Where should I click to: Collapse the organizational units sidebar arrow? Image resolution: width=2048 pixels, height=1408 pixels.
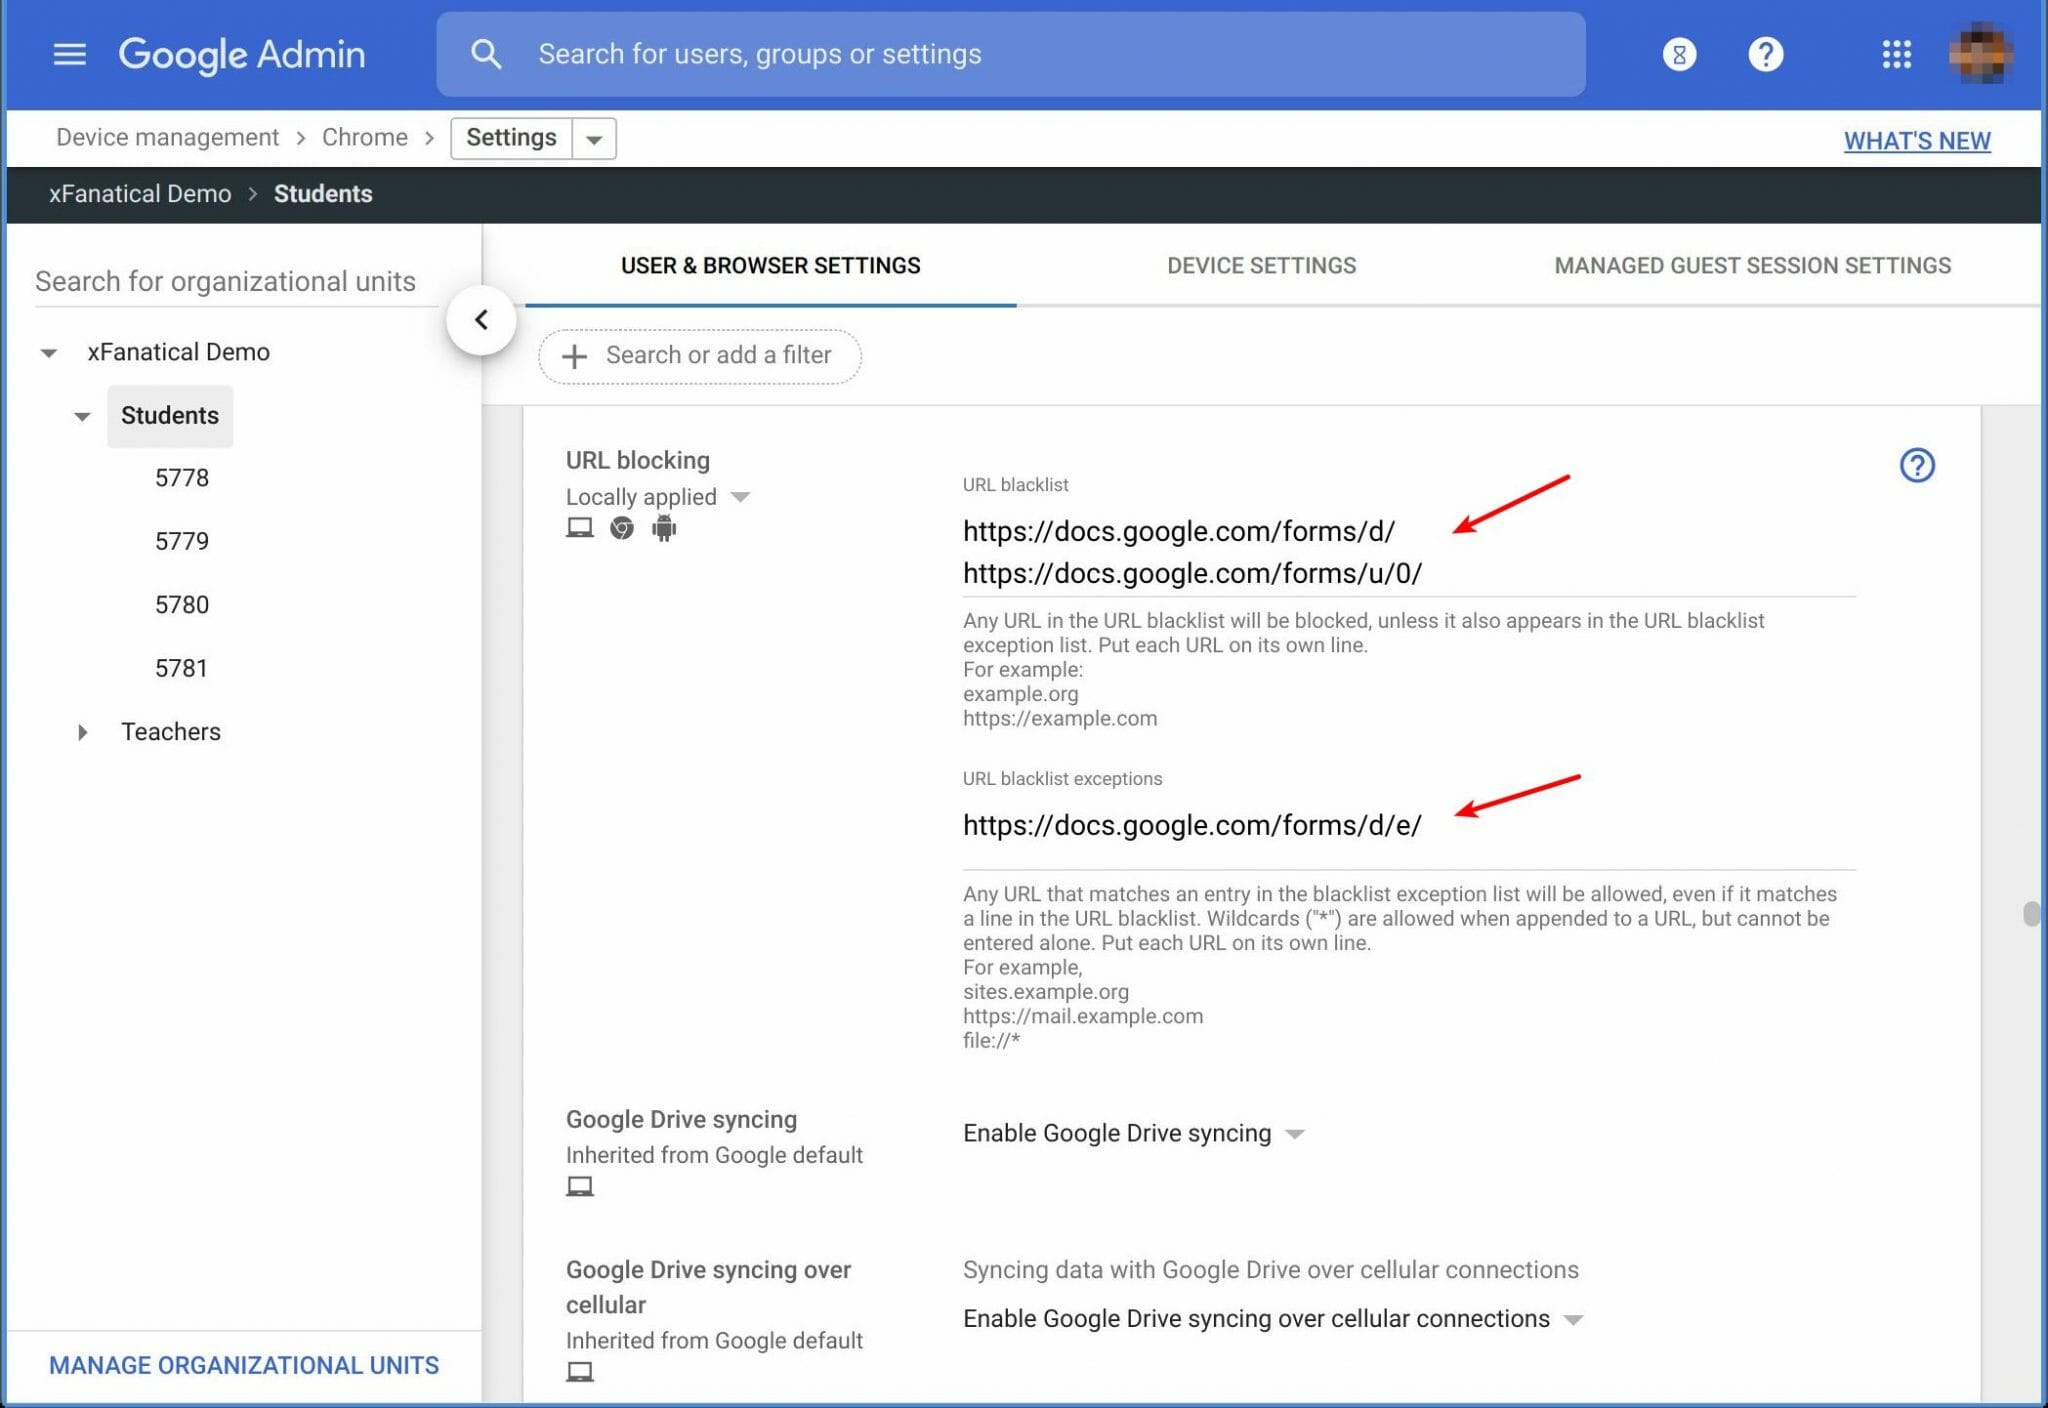(481, 320)
